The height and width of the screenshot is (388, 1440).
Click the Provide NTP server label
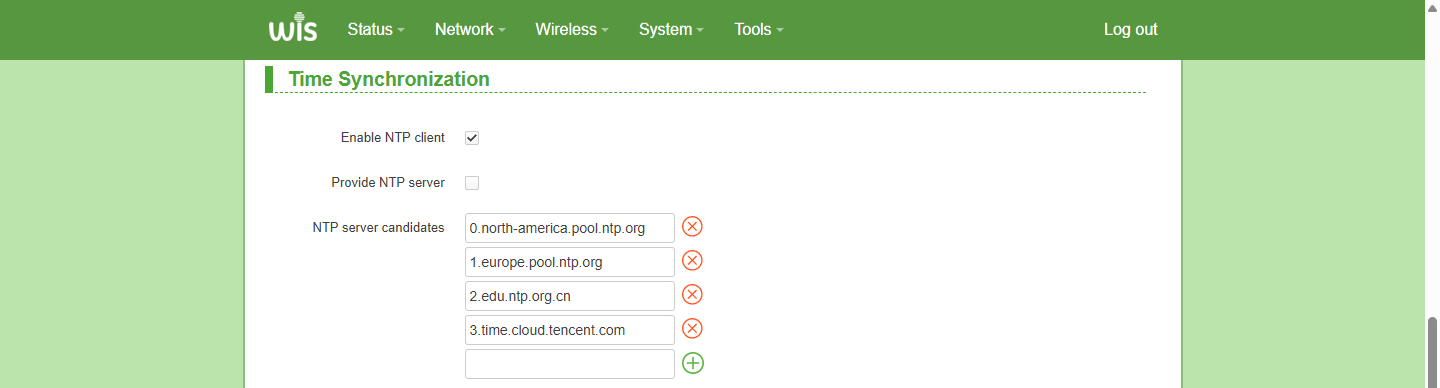388,183
